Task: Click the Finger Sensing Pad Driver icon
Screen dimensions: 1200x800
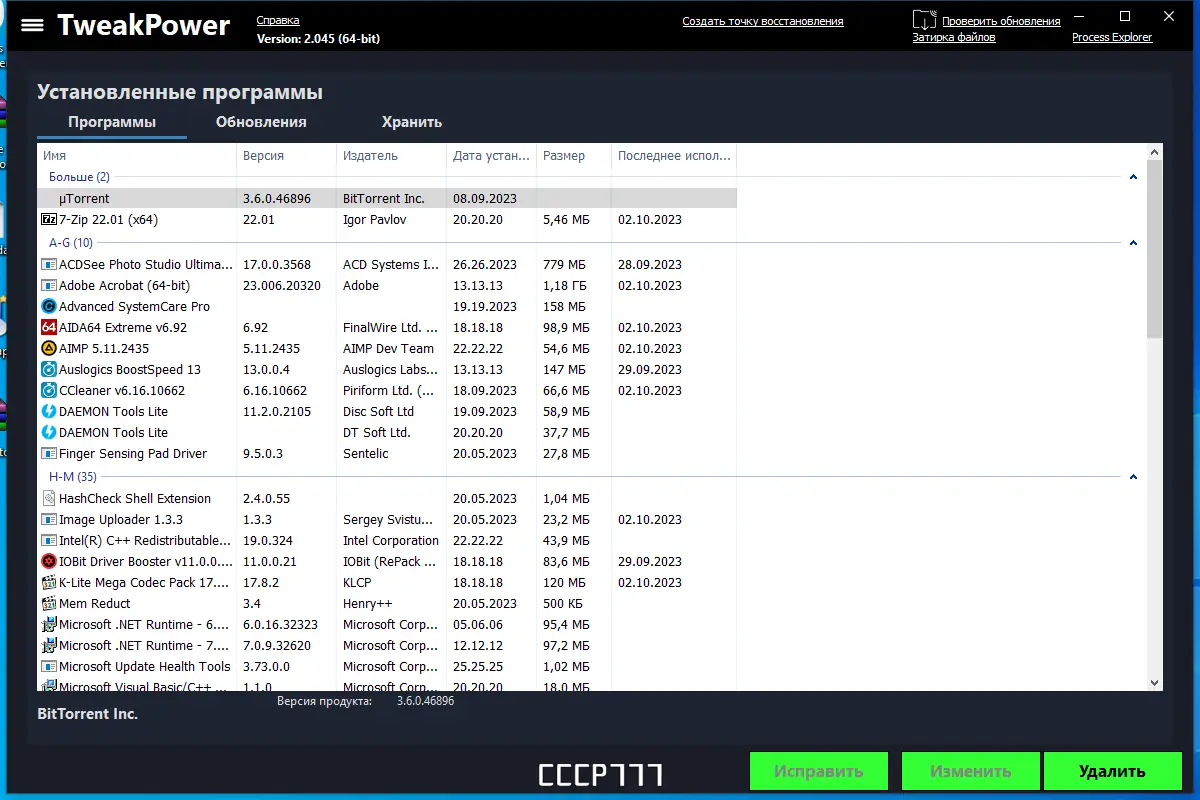Action: pos(49,454)
